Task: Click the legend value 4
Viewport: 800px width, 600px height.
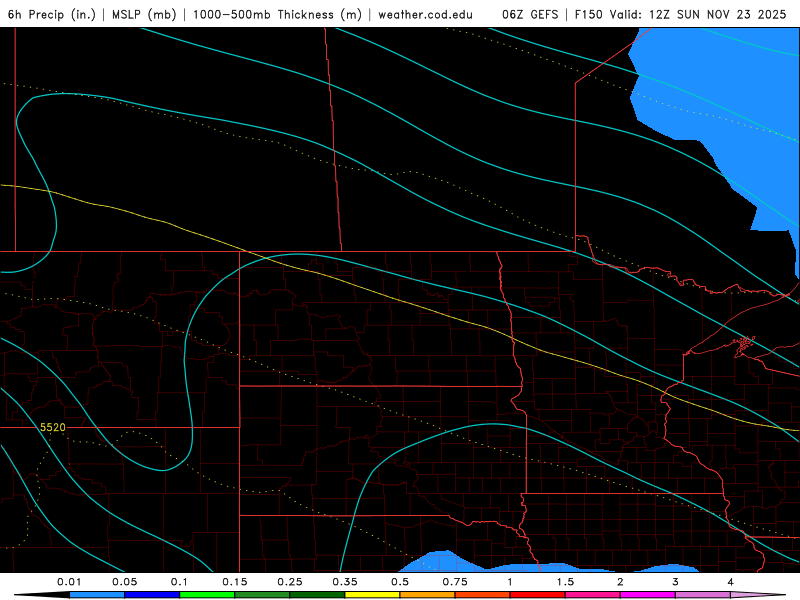Action: click(731, 582)
